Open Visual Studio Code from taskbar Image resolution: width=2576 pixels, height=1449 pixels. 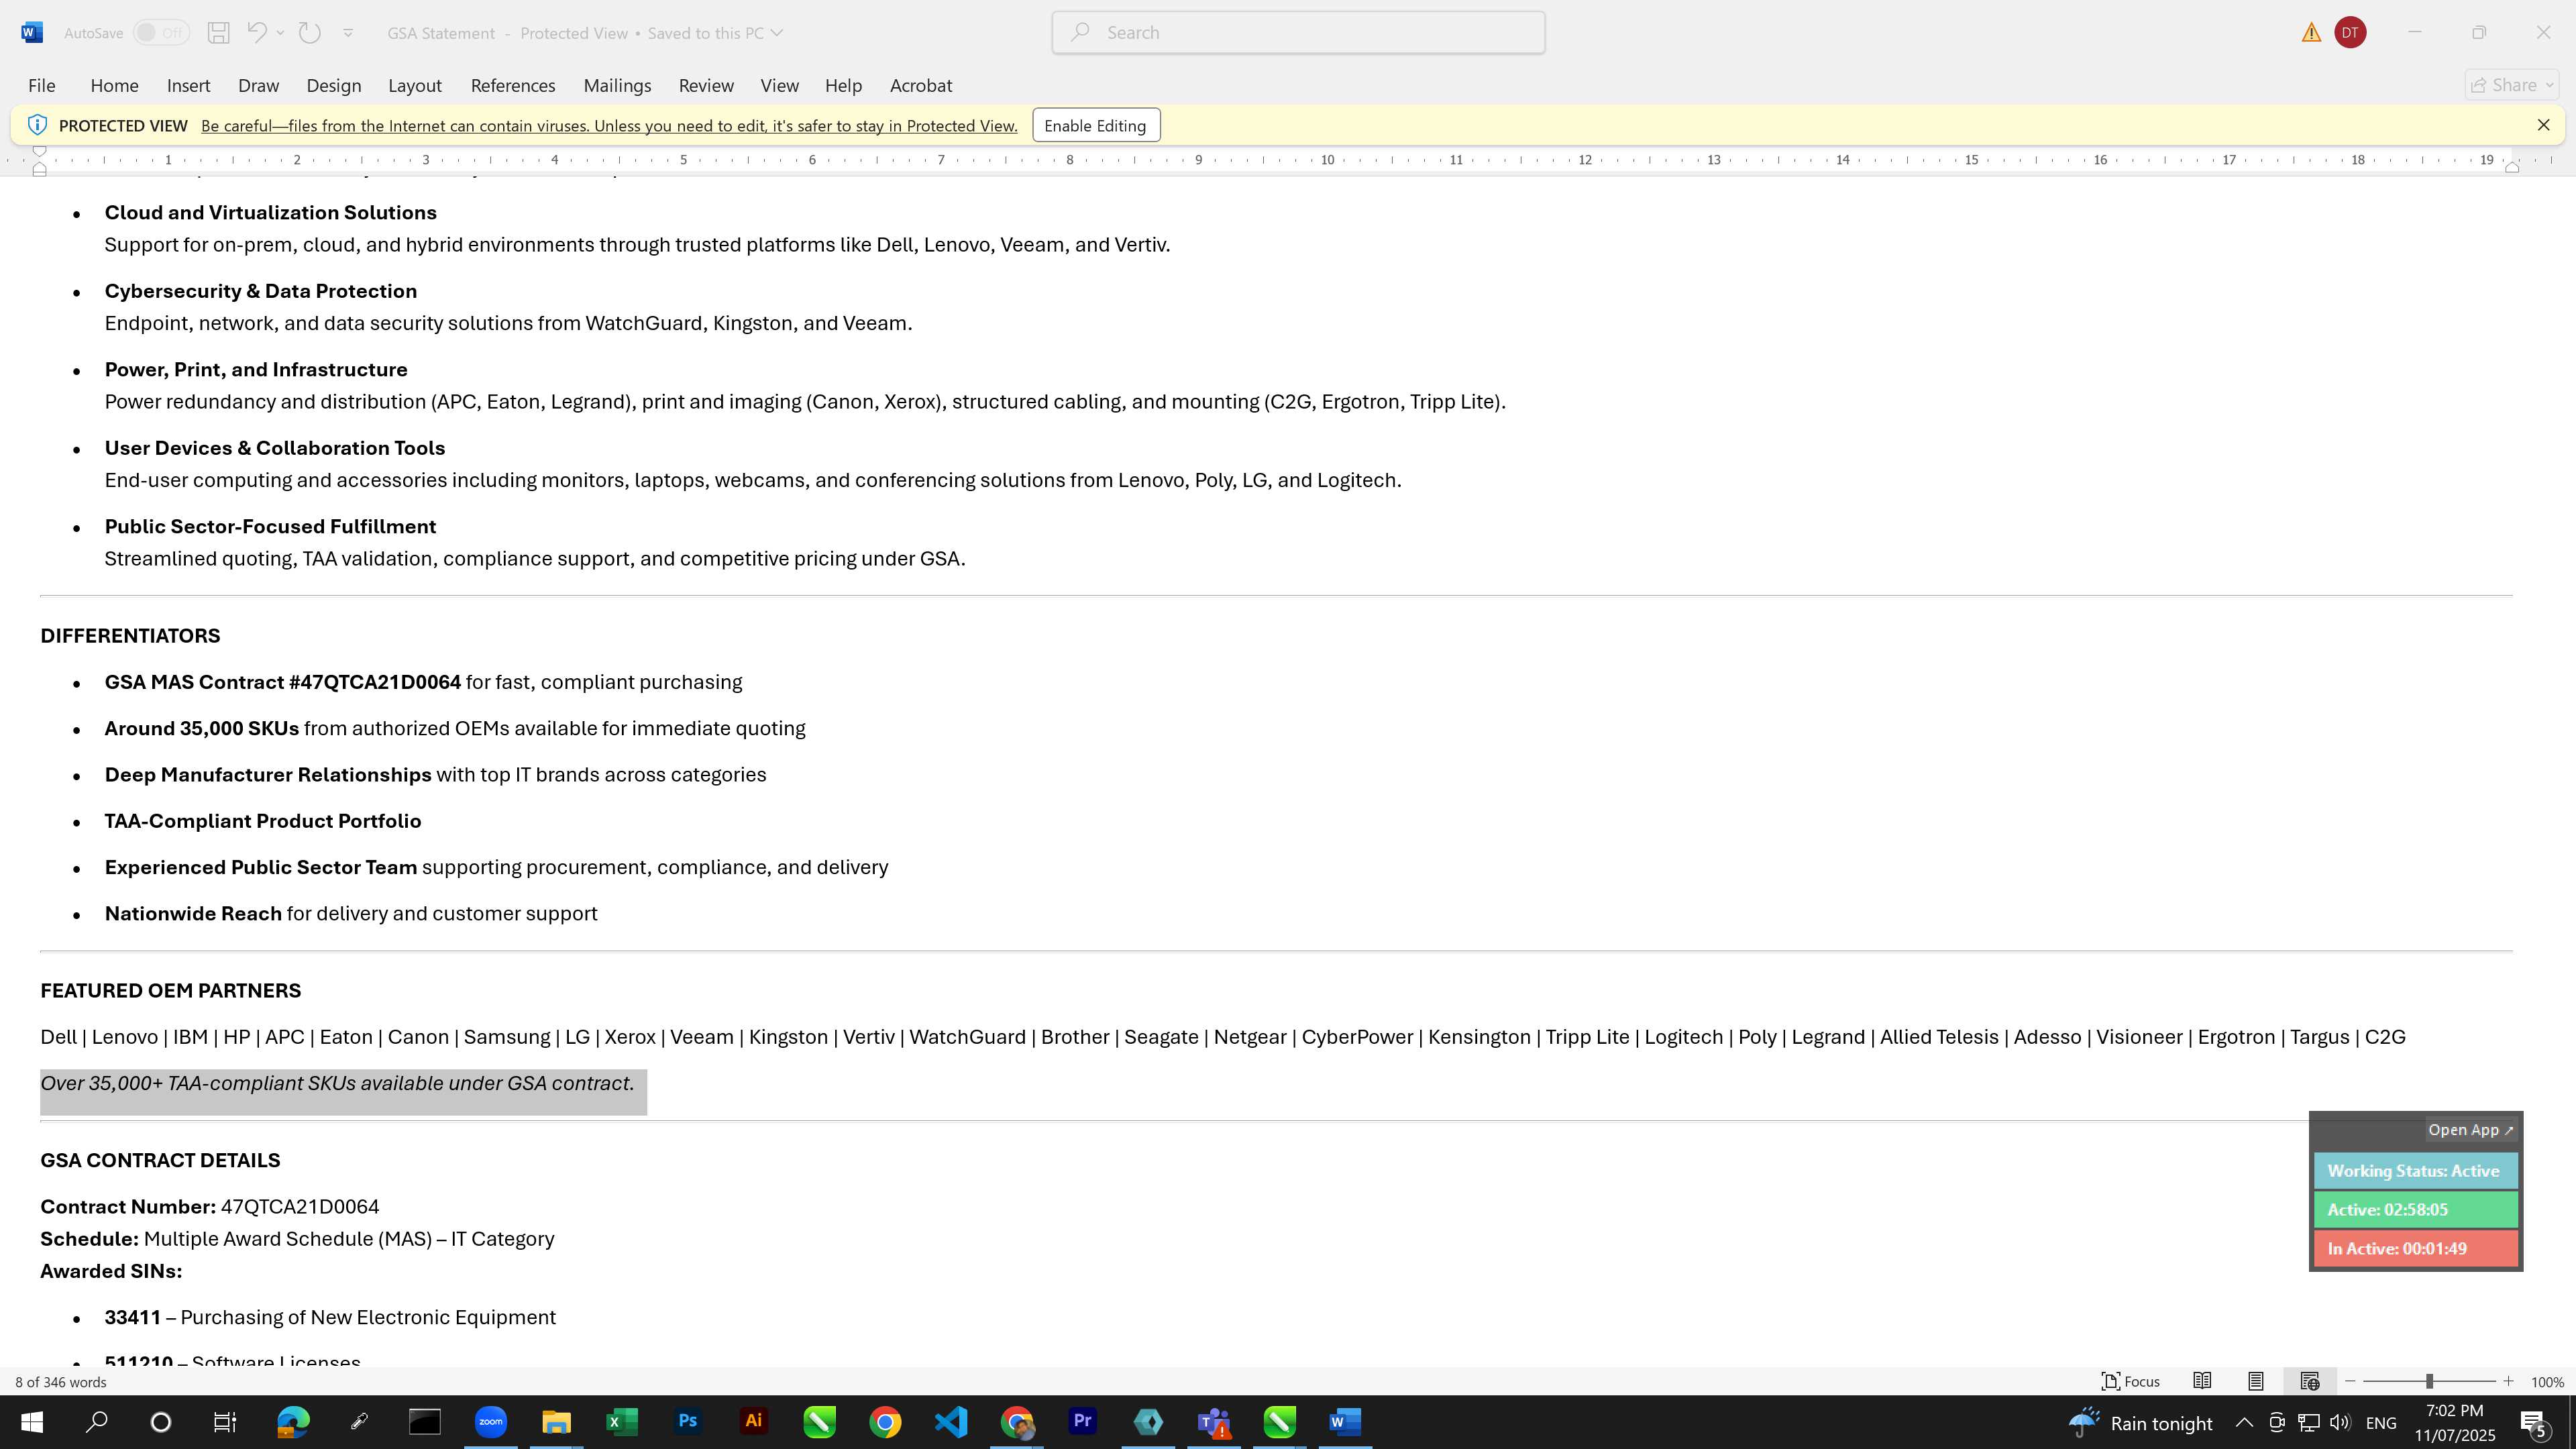951,1422
